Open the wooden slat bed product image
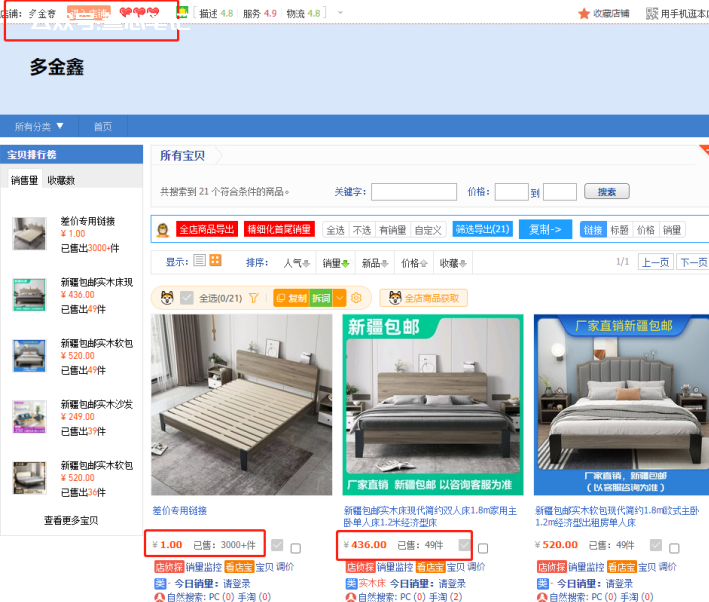This screenshot has width=709, height=602. [241, 405]
